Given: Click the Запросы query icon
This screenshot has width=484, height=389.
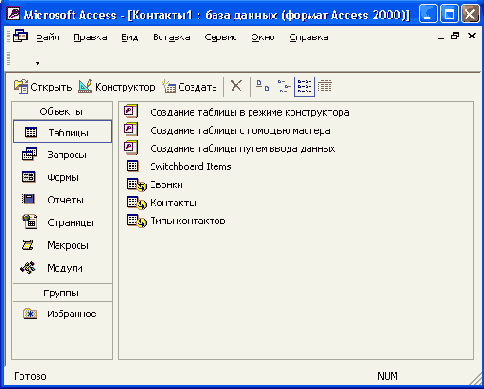Looking at the screenshot, I should click(x=29, y=154).
